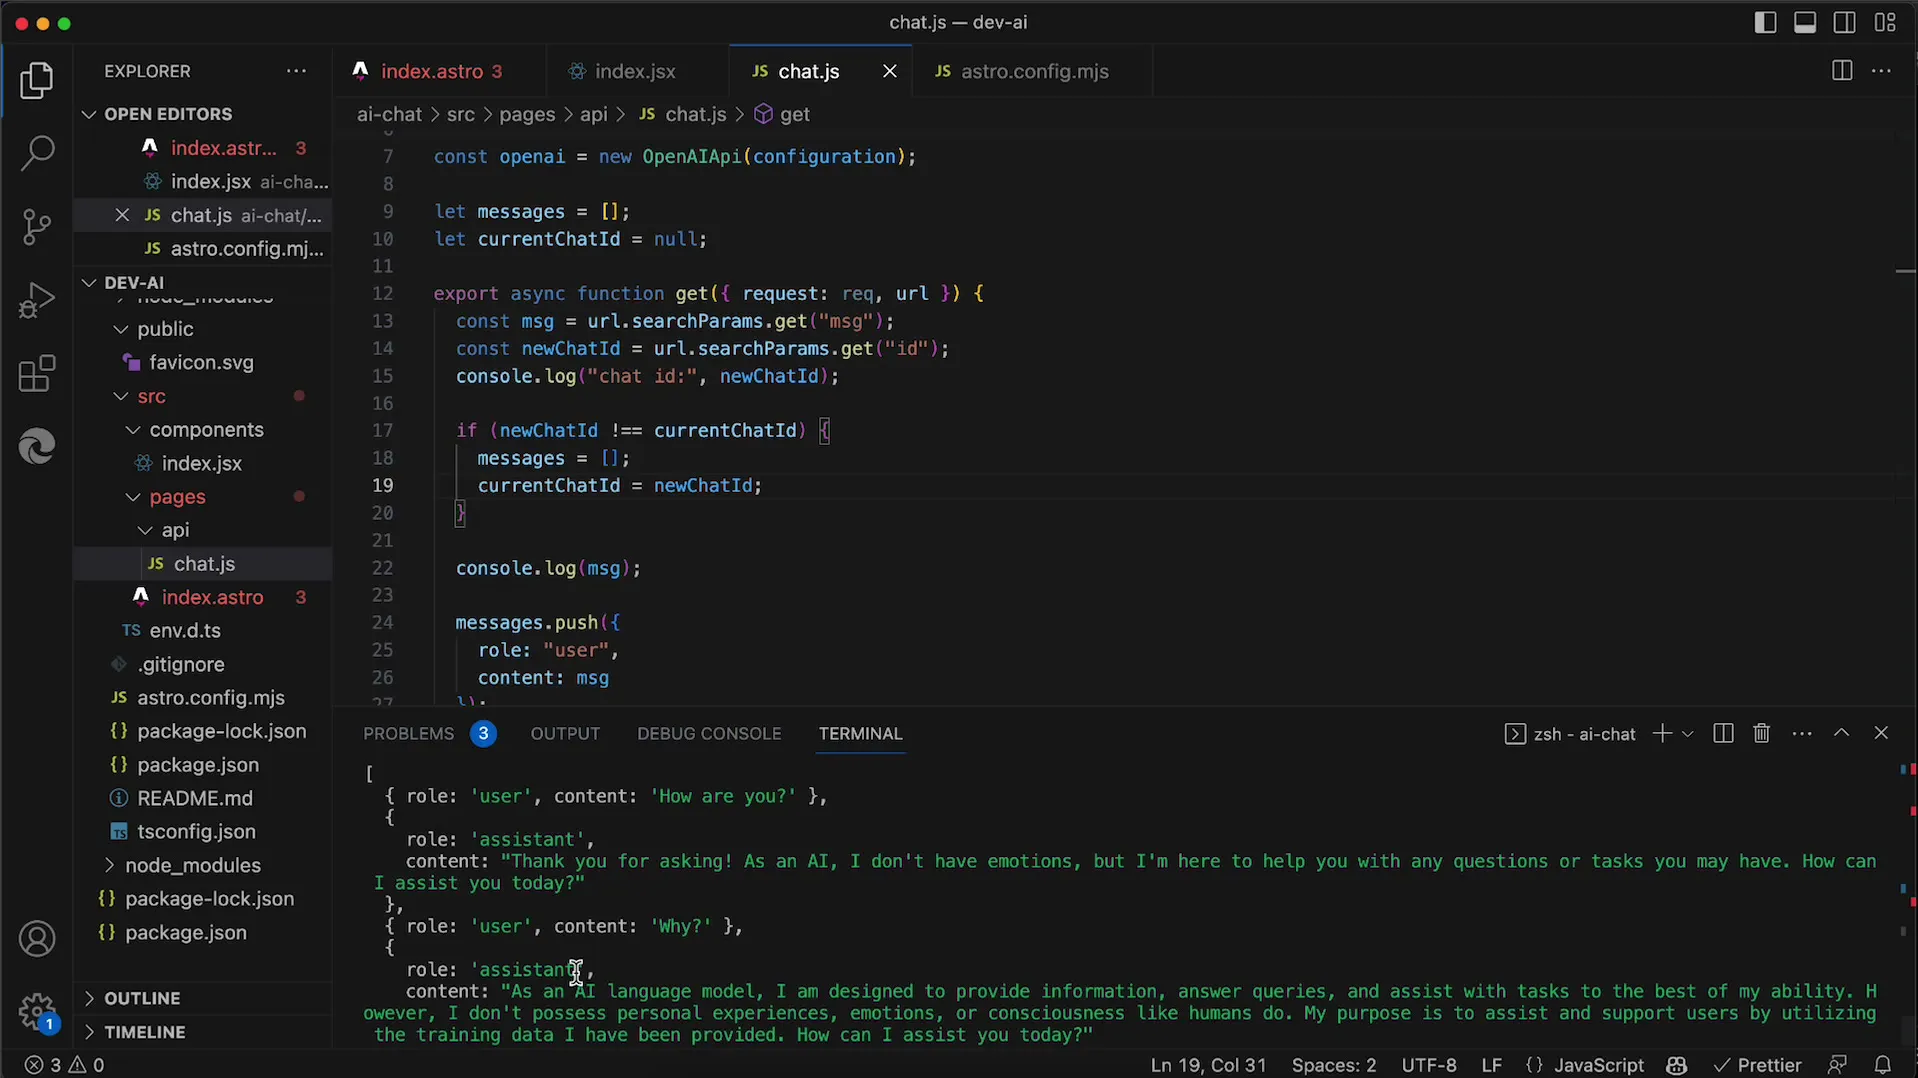The image size is (1918, 1078).
Task: Toggle the bottom panel layout icon
Action: (x=1805, y=22)
